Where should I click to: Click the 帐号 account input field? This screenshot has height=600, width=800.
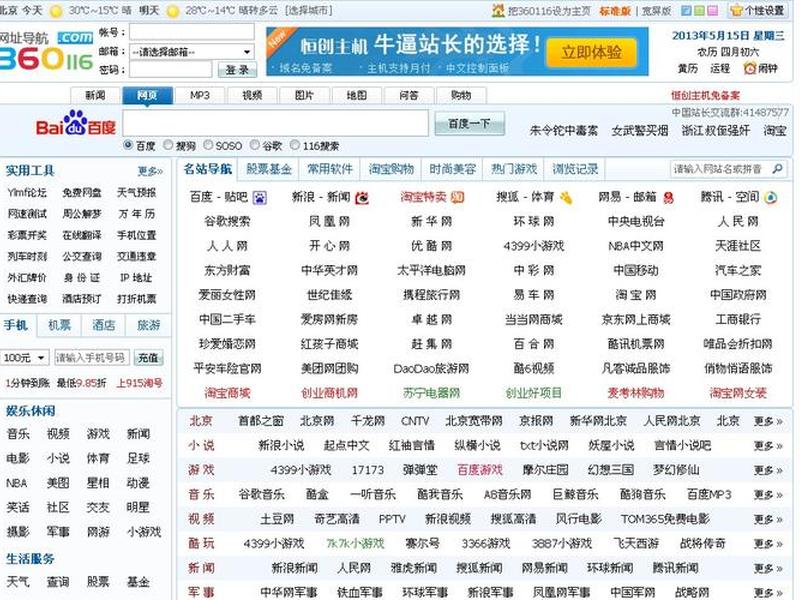point(191,32)
